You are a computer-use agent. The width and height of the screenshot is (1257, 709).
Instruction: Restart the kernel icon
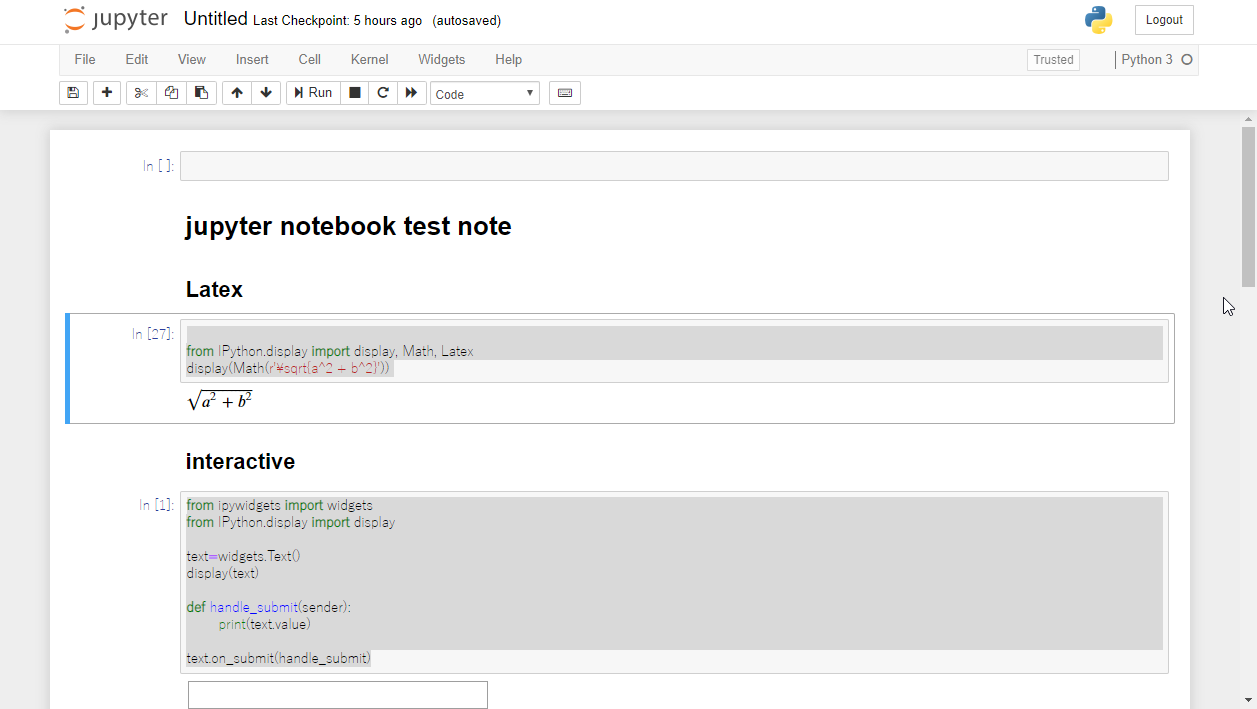[382, 93]
